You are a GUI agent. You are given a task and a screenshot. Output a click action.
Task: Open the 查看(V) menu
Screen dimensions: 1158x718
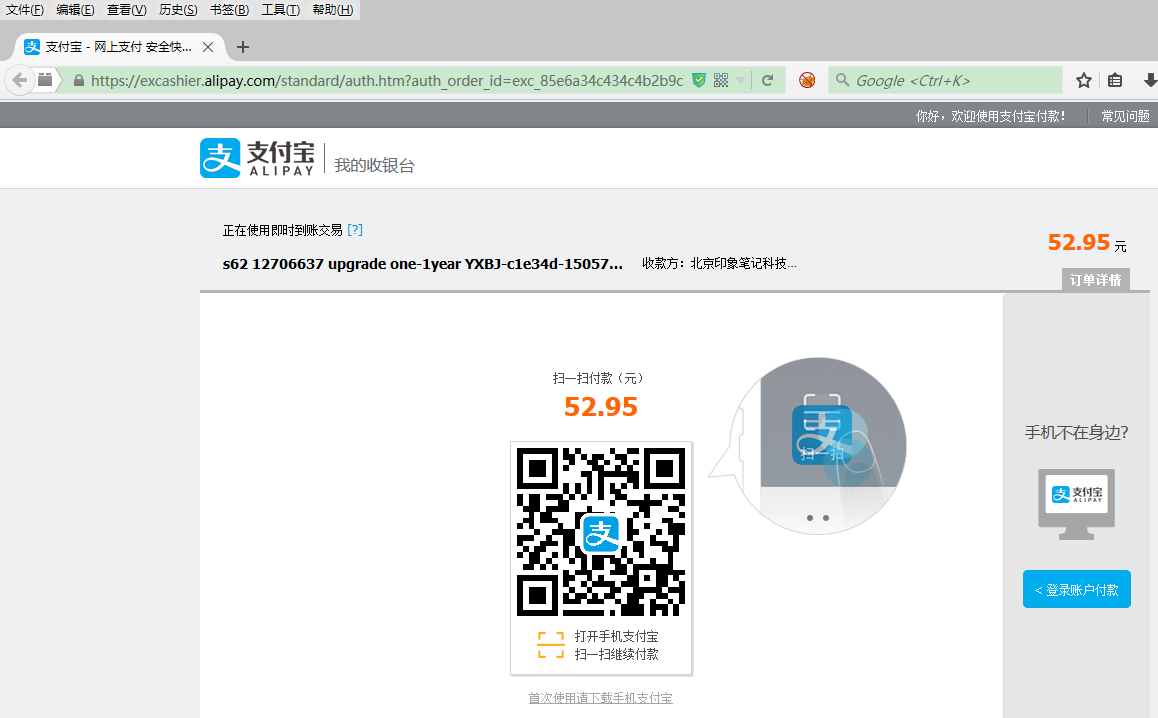click(x=126, y=10)
